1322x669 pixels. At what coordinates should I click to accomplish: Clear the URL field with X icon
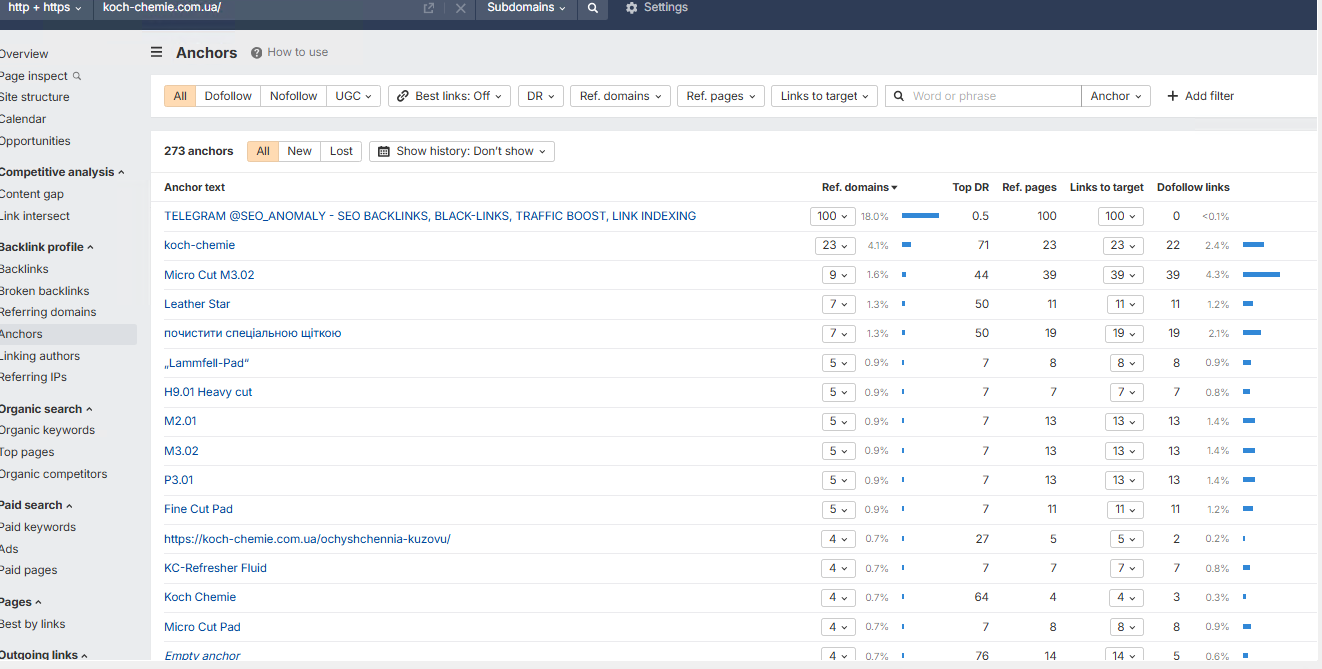pos(460,8)
